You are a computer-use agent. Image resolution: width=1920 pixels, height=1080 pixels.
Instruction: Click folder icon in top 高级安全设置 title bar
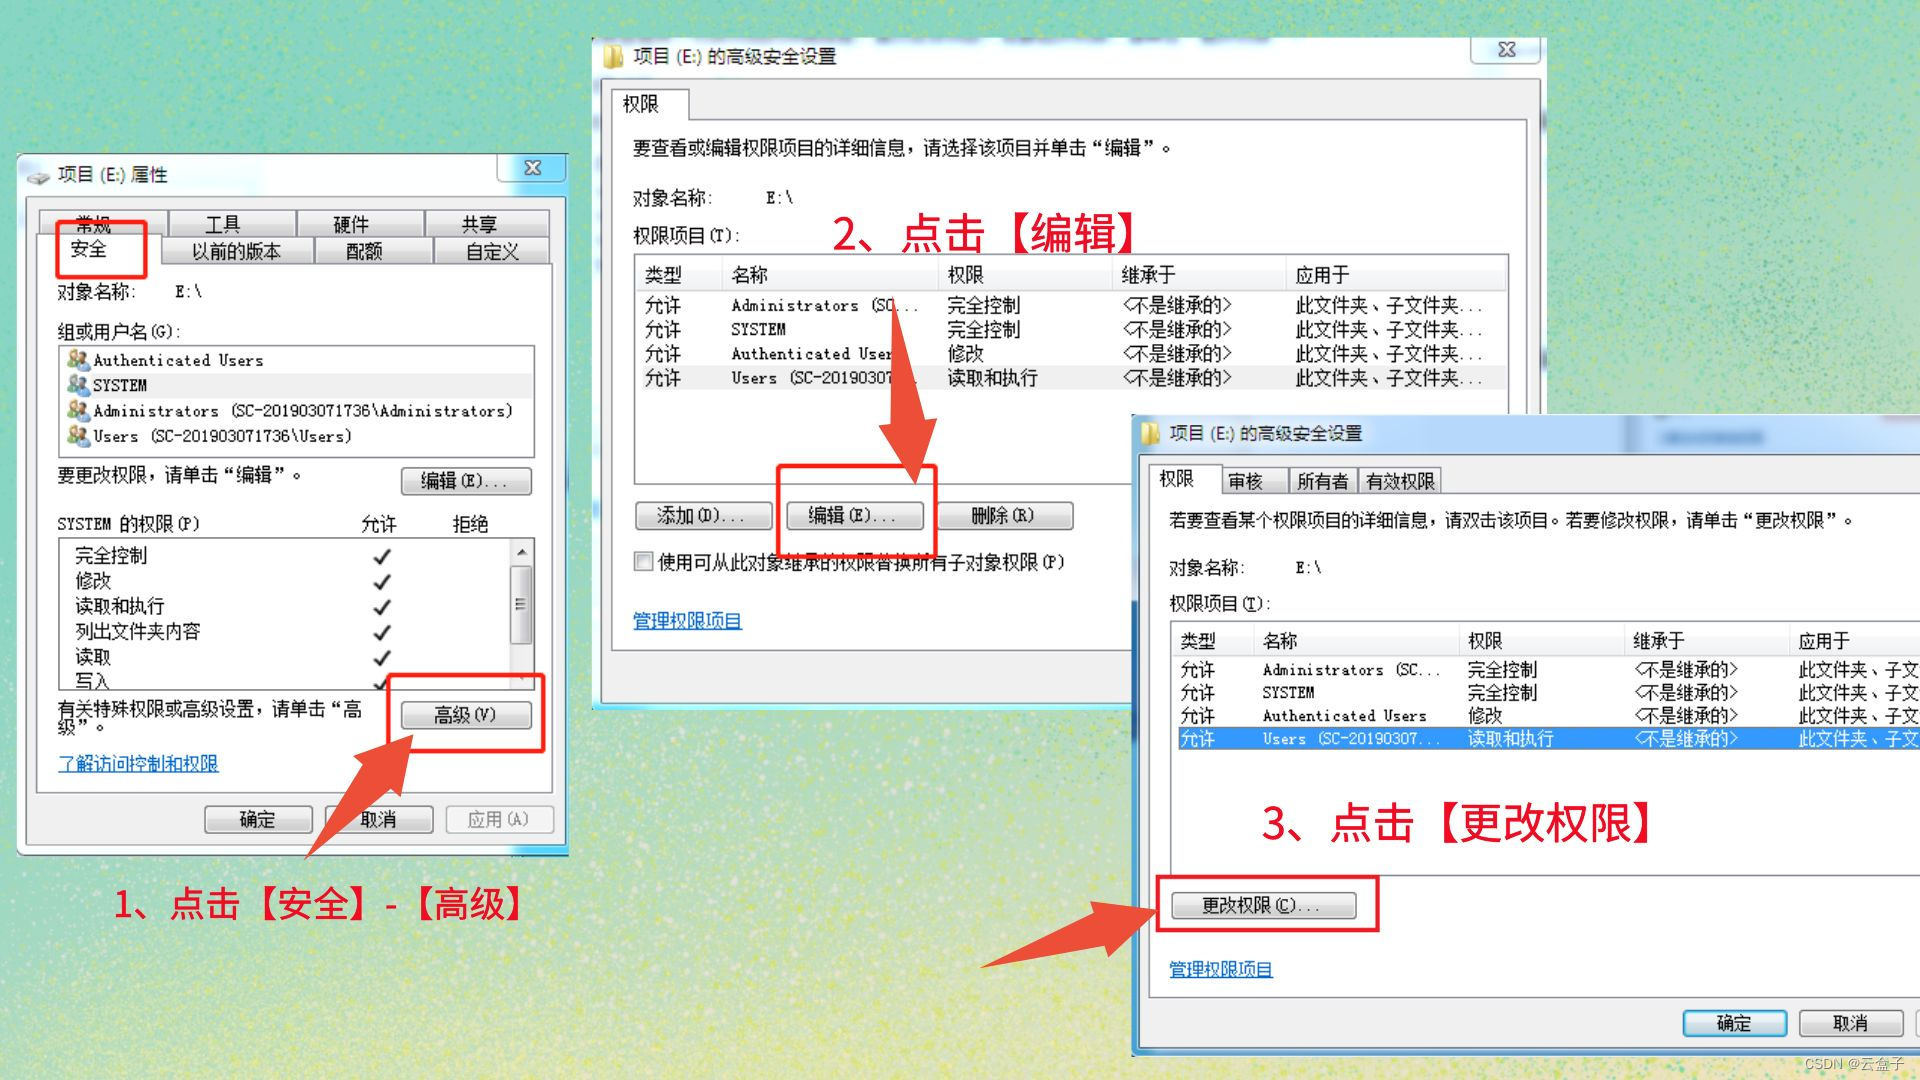click(x=613, y=57)
